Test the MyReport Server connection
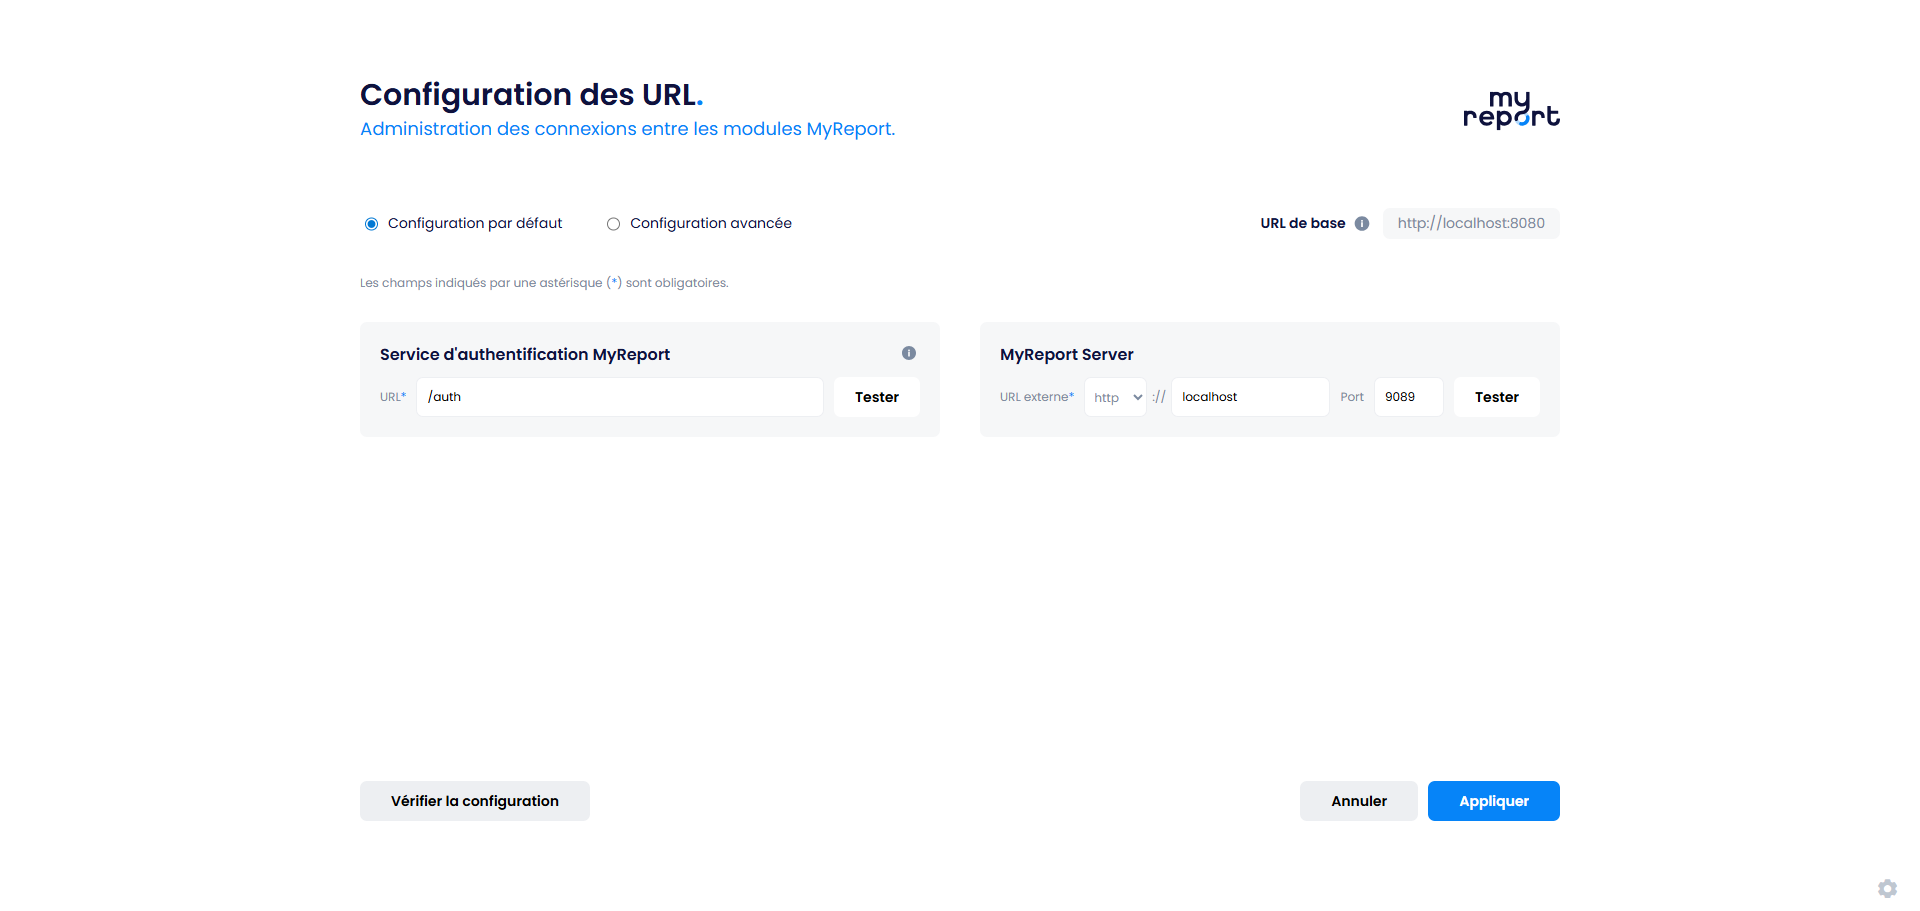This screenshot has height=911, width=1920. pos(1496,397)
